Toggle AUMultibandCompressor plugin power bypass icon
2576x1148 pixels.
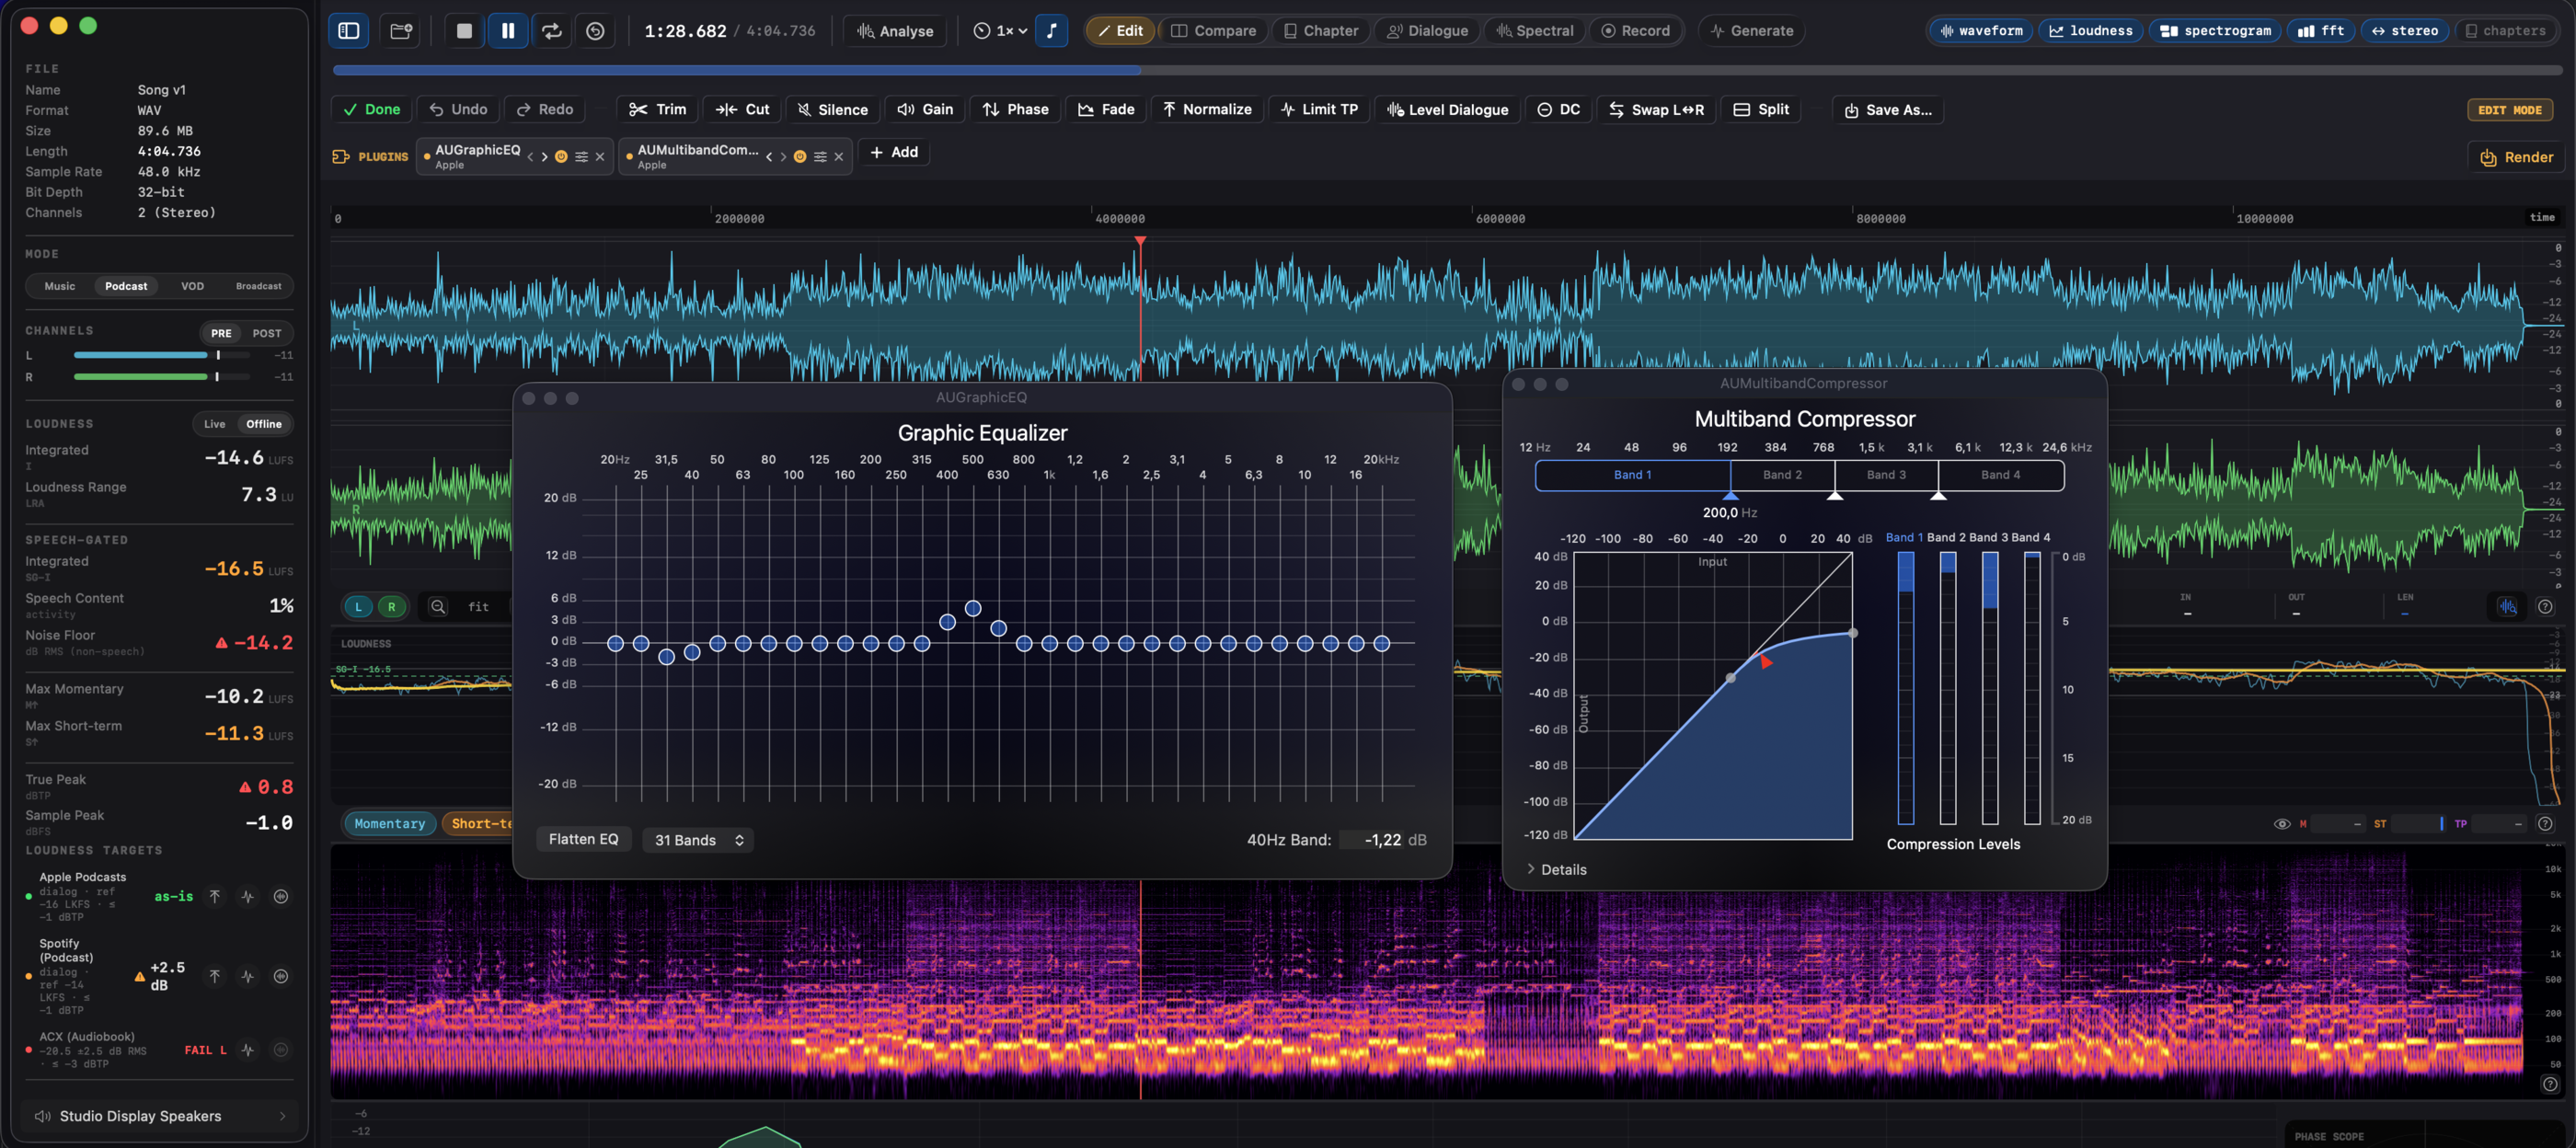tap(800, 157)
